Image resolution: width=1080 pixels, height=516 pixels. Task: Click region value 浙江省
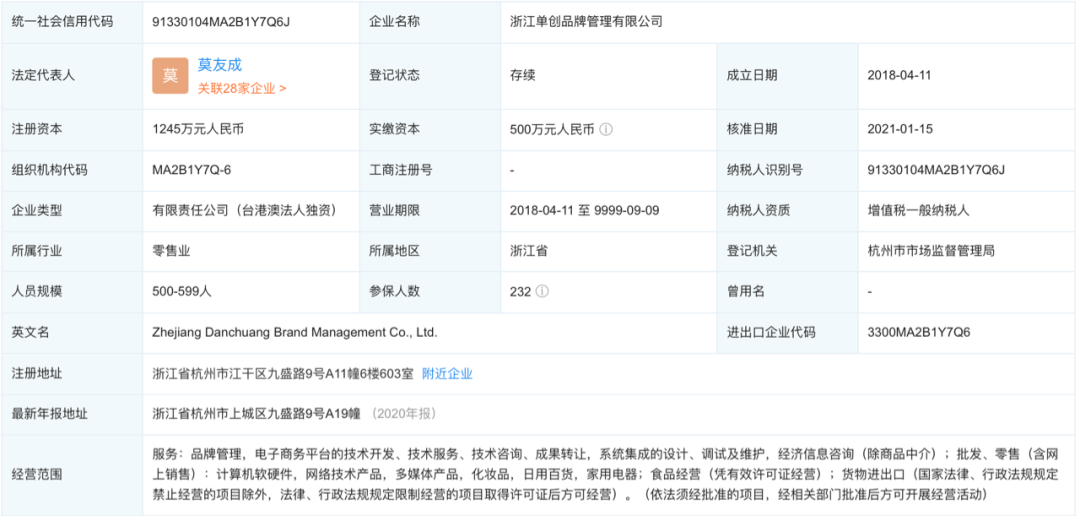528,251
